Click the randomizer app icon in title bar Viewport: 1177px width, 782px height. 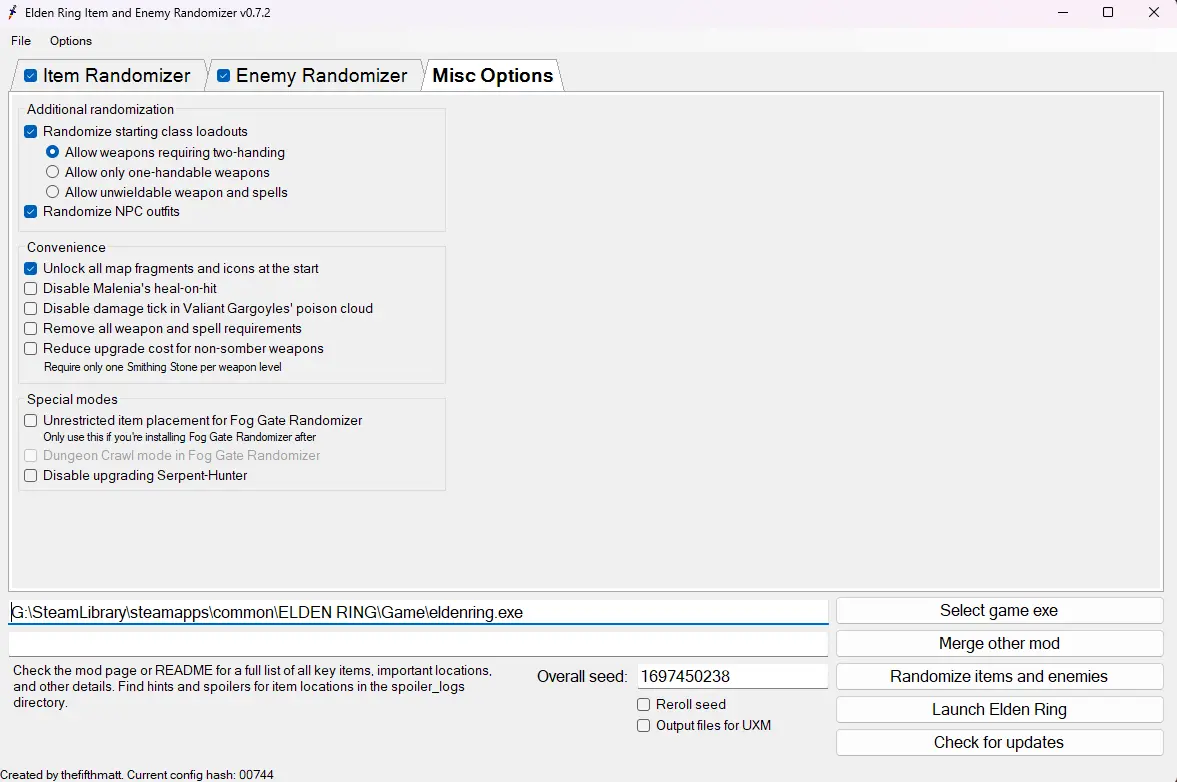[x=12, y=12]
